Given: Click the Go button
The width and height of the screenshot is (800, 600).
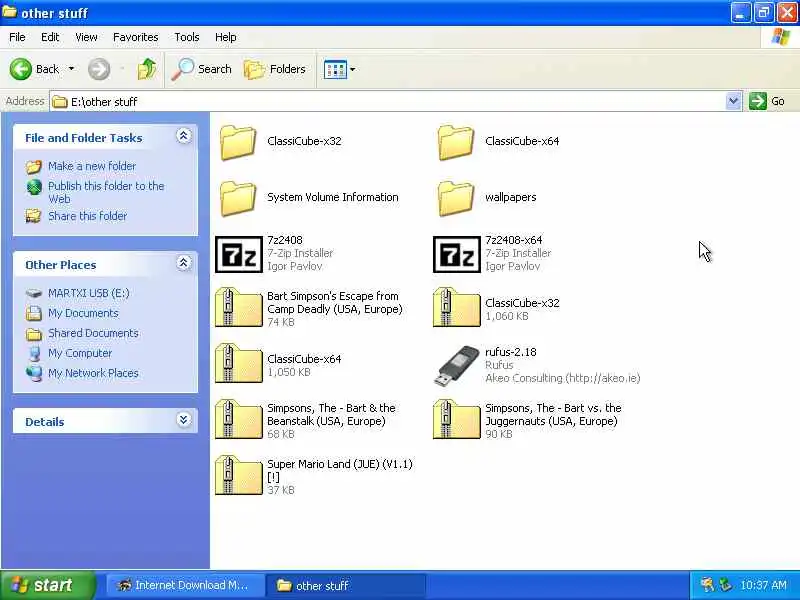Looking at the screenshot, I should pyautogui.click(x=767, y=101).
